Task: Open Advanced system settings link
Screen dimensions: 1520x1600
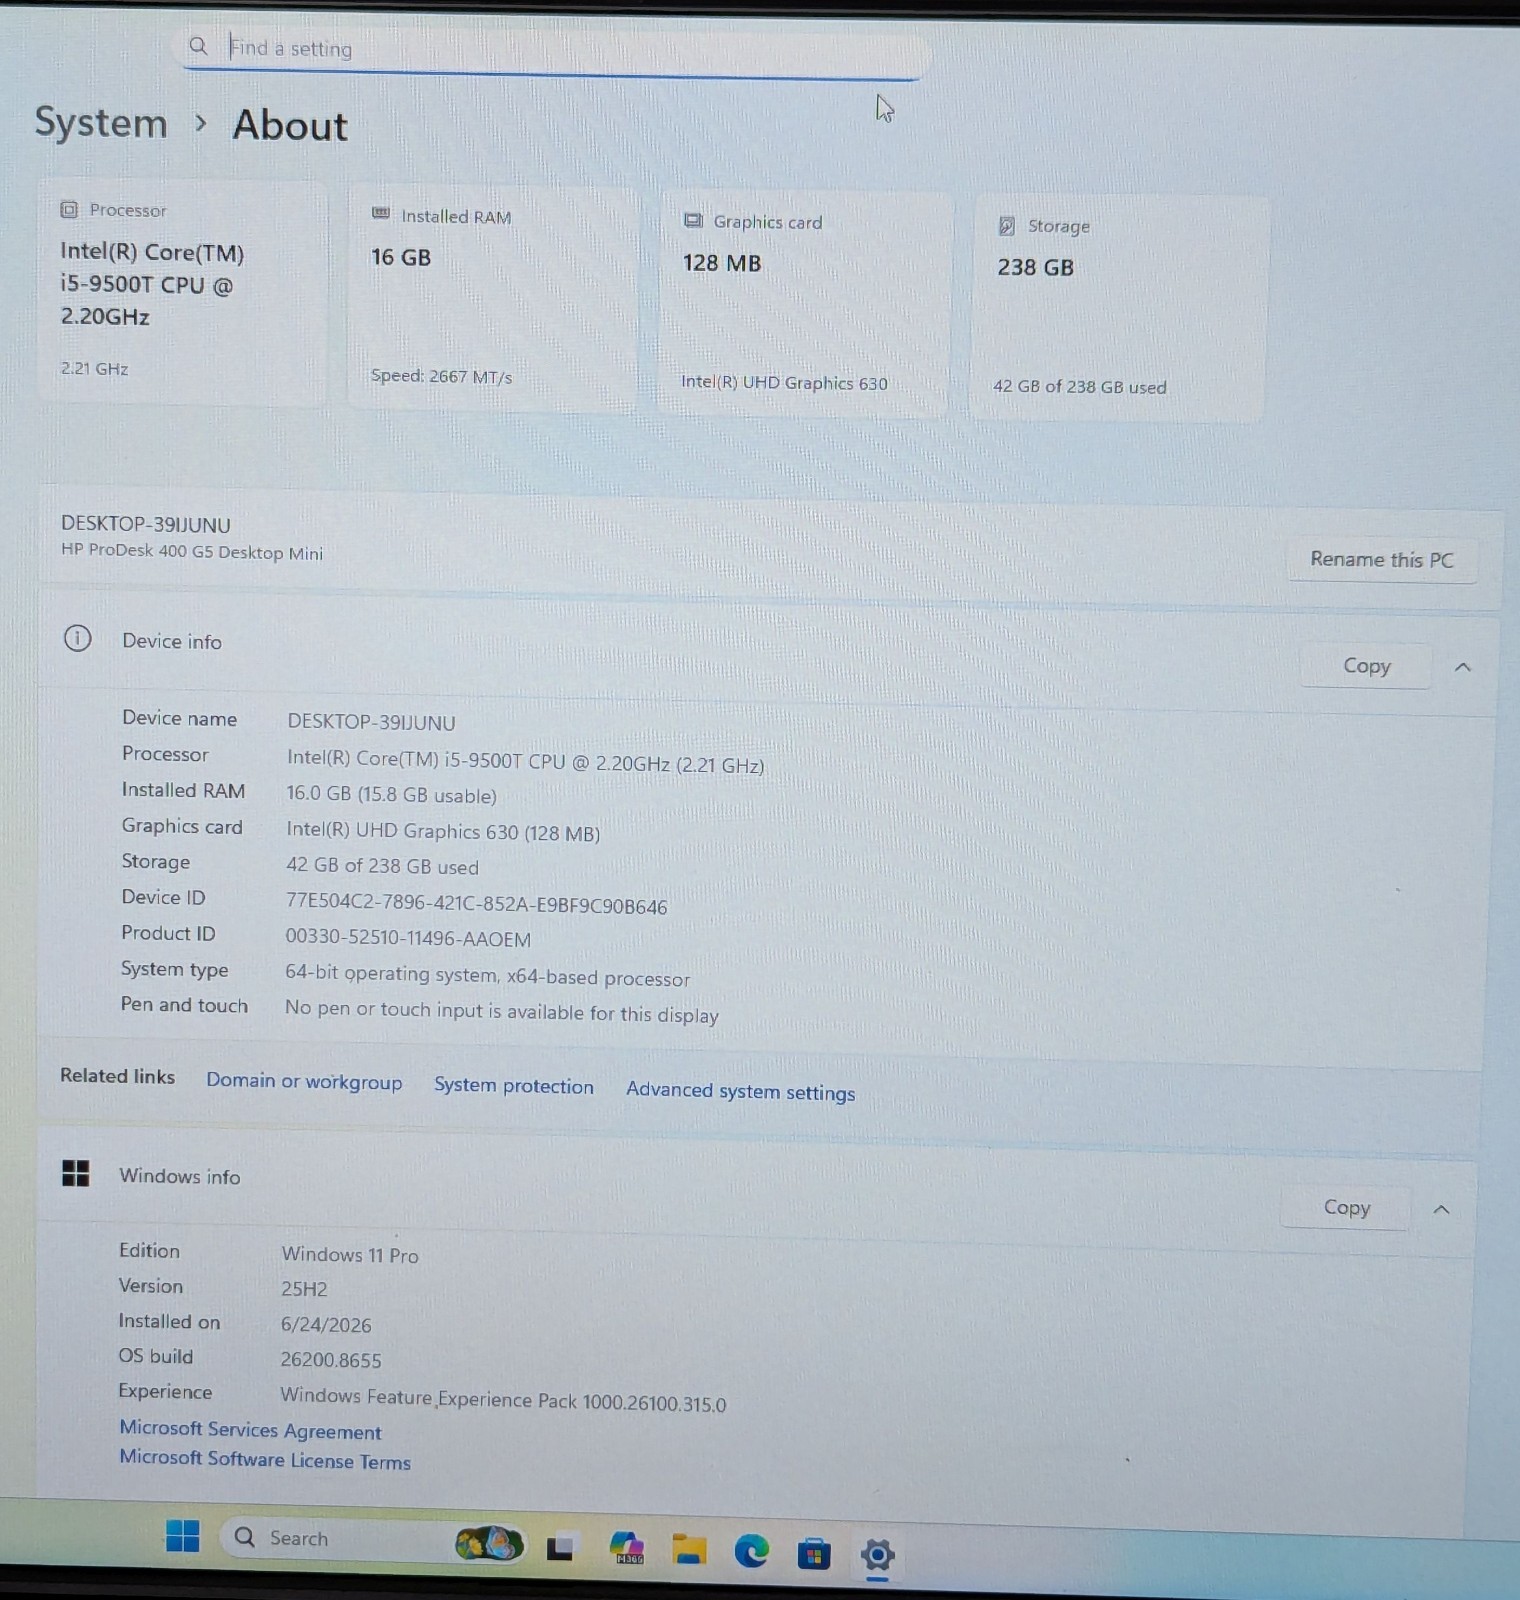Action: [x=740, y=1091]
